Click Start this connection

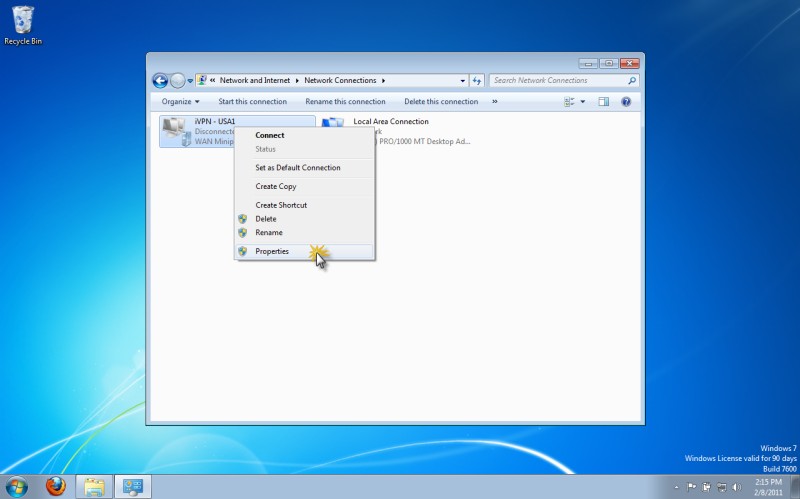[253, 102]
